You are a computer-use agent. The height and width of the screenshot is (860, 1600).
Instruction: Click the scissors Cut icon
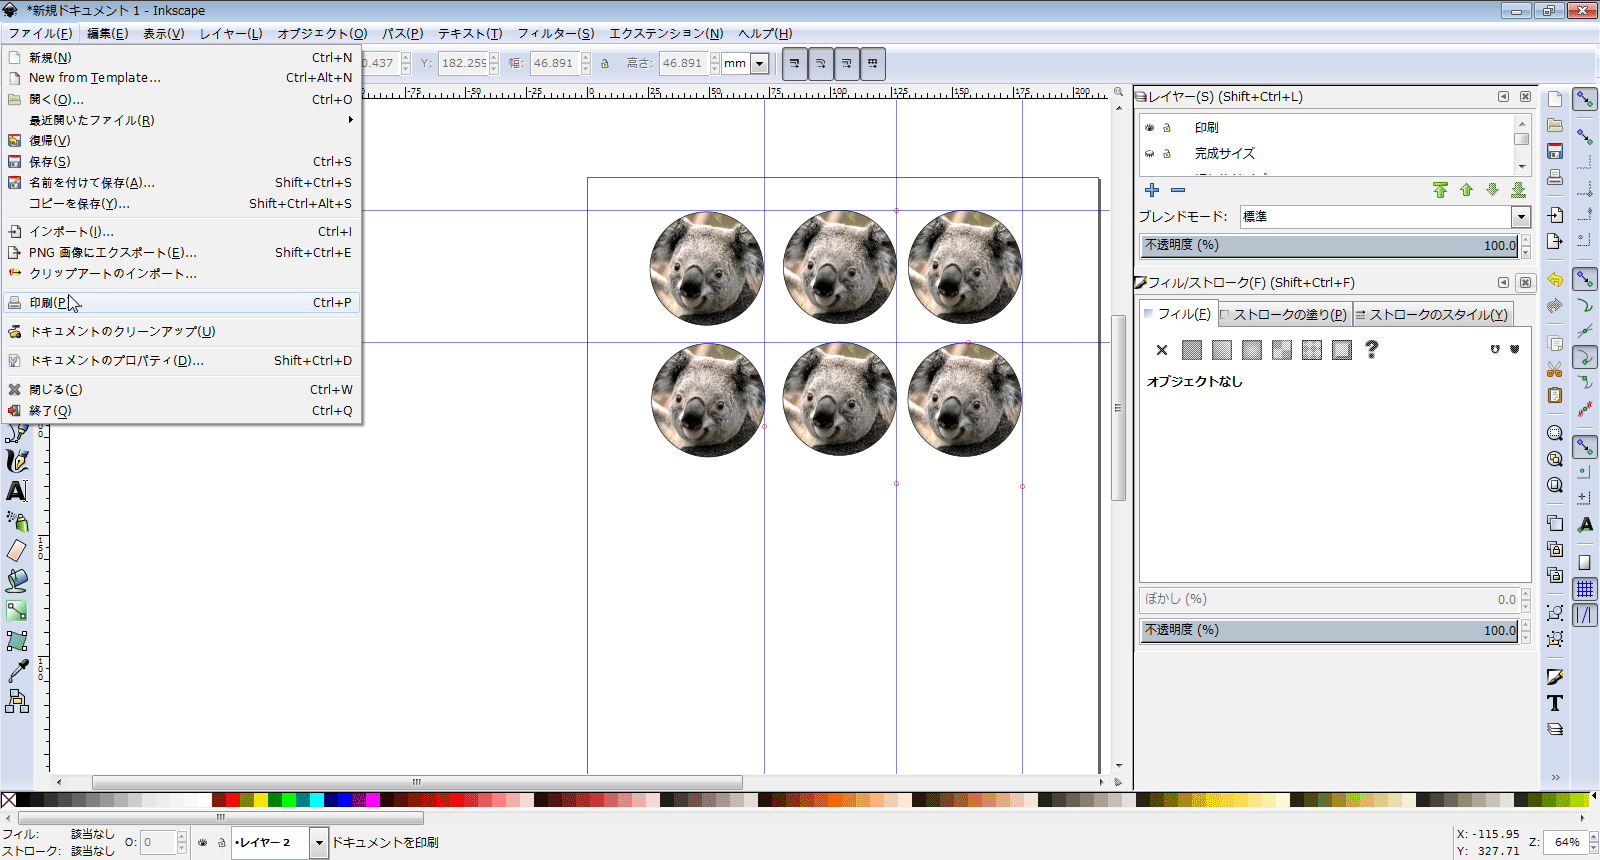(1554, 370)
